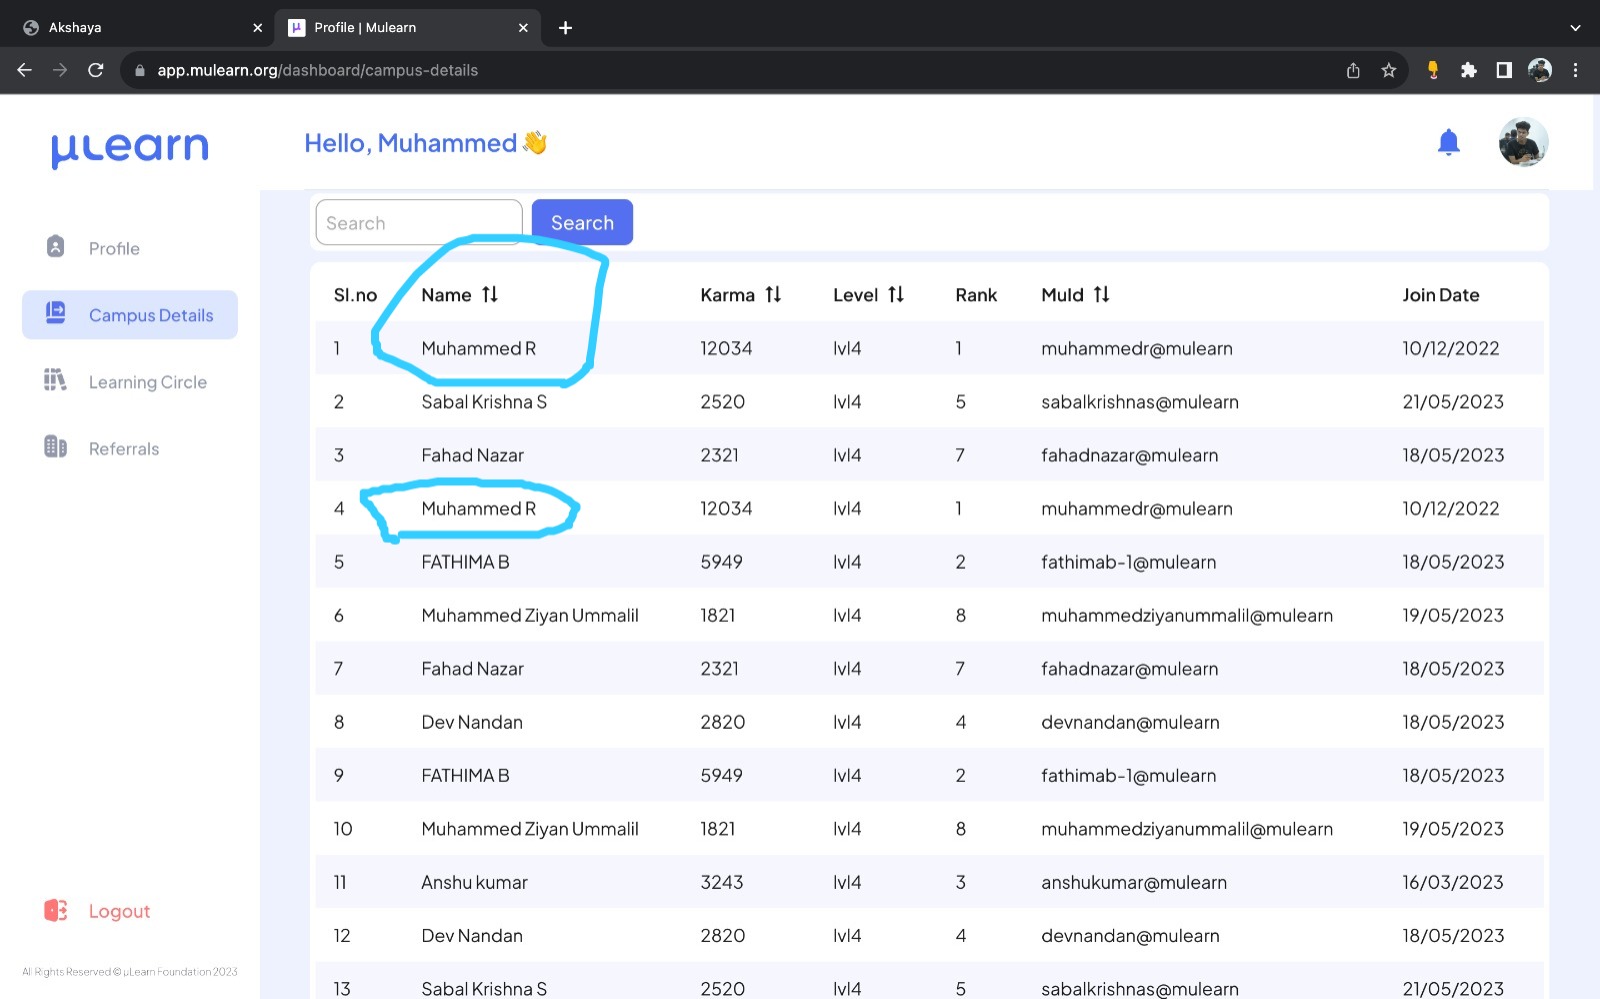This screenshot has height=999, width=1600.
Task: Open Referrals using its sidebar icon
Action: (x=54, y=447)
